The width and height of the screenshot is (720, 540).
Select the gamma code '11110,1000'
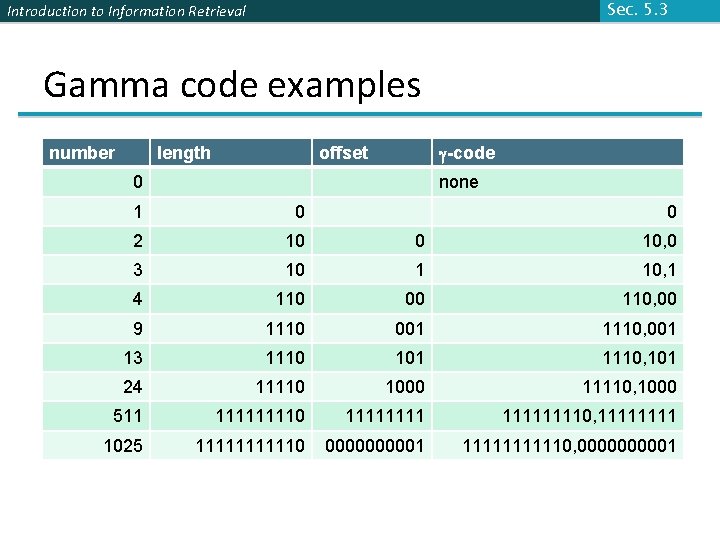click(558, 387)
